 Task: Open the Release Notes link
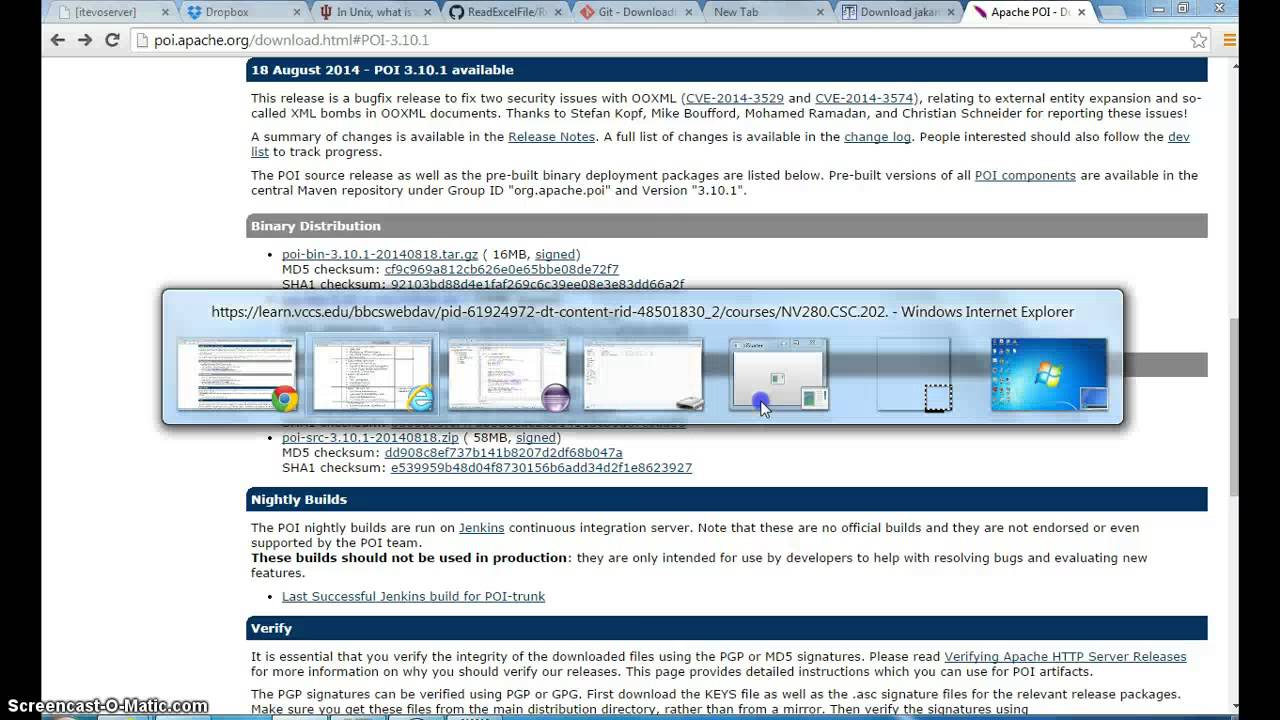[x=551, y=137]
